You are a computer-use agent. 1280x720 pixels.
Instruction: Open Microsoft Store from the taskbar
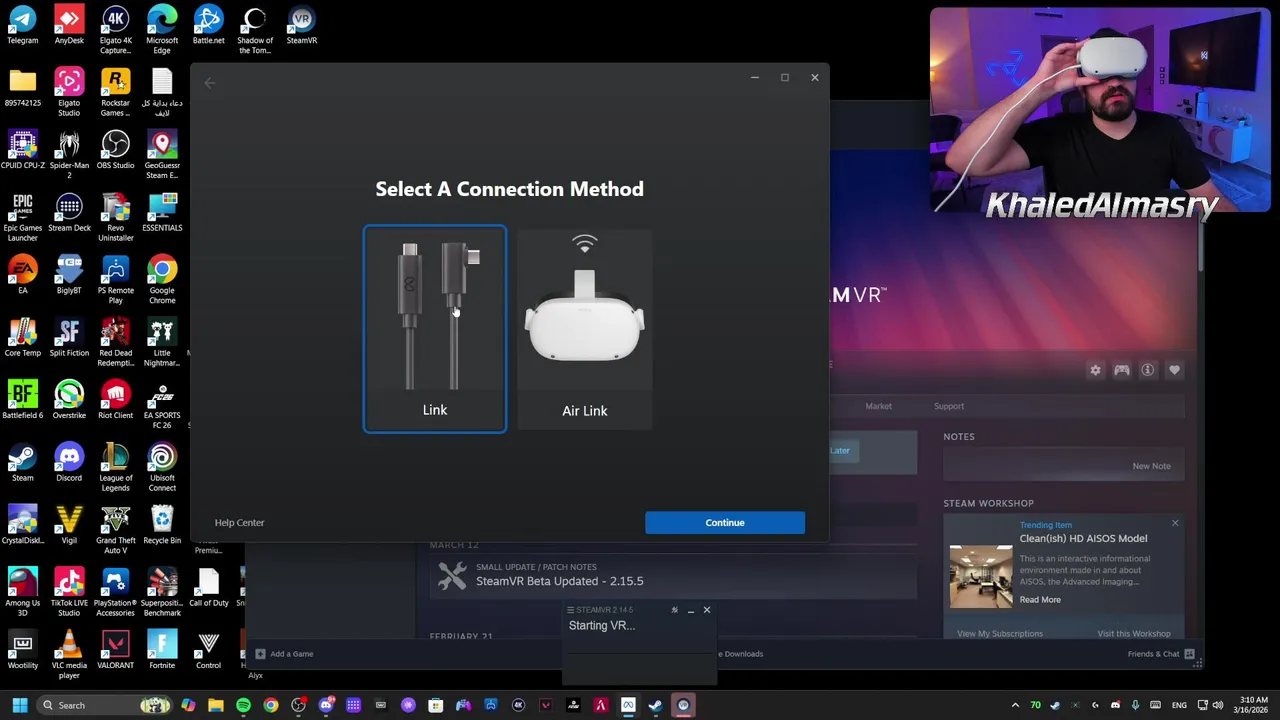coord(435,705)
